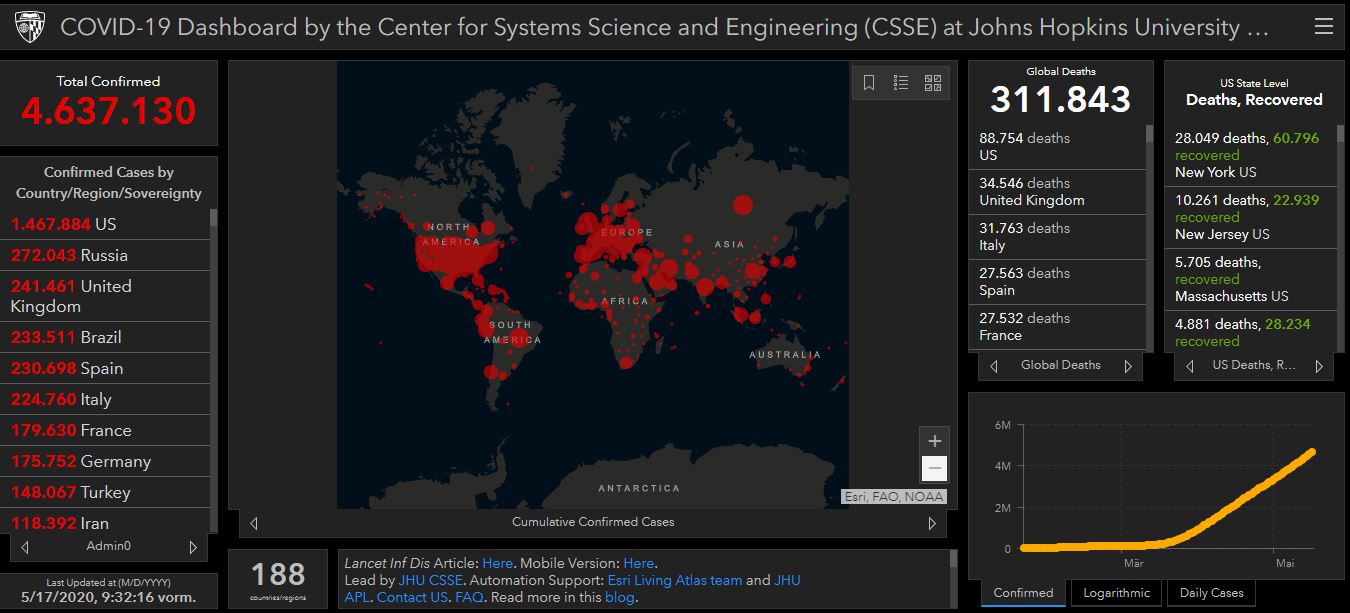Show previous map before Cumulative Confirmed Cases
The image size is (1350, 613).
tap(254, 523)
